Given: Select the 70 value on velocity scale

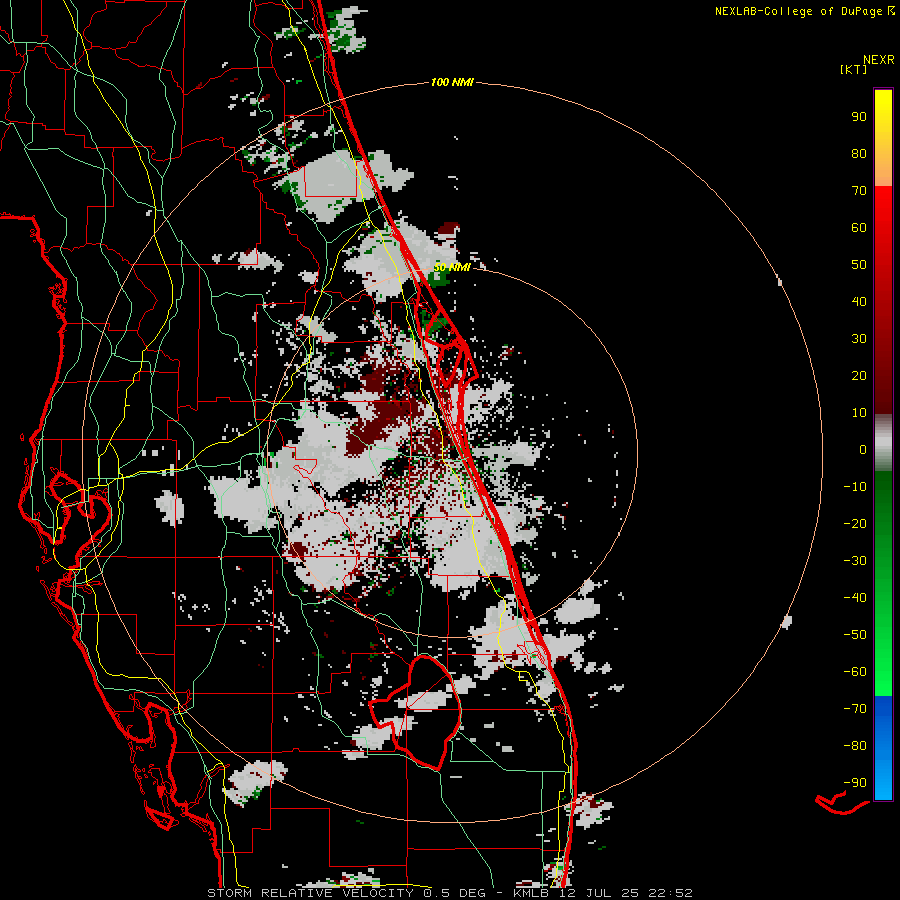Looking at the screenshot, I should point(859,191).
